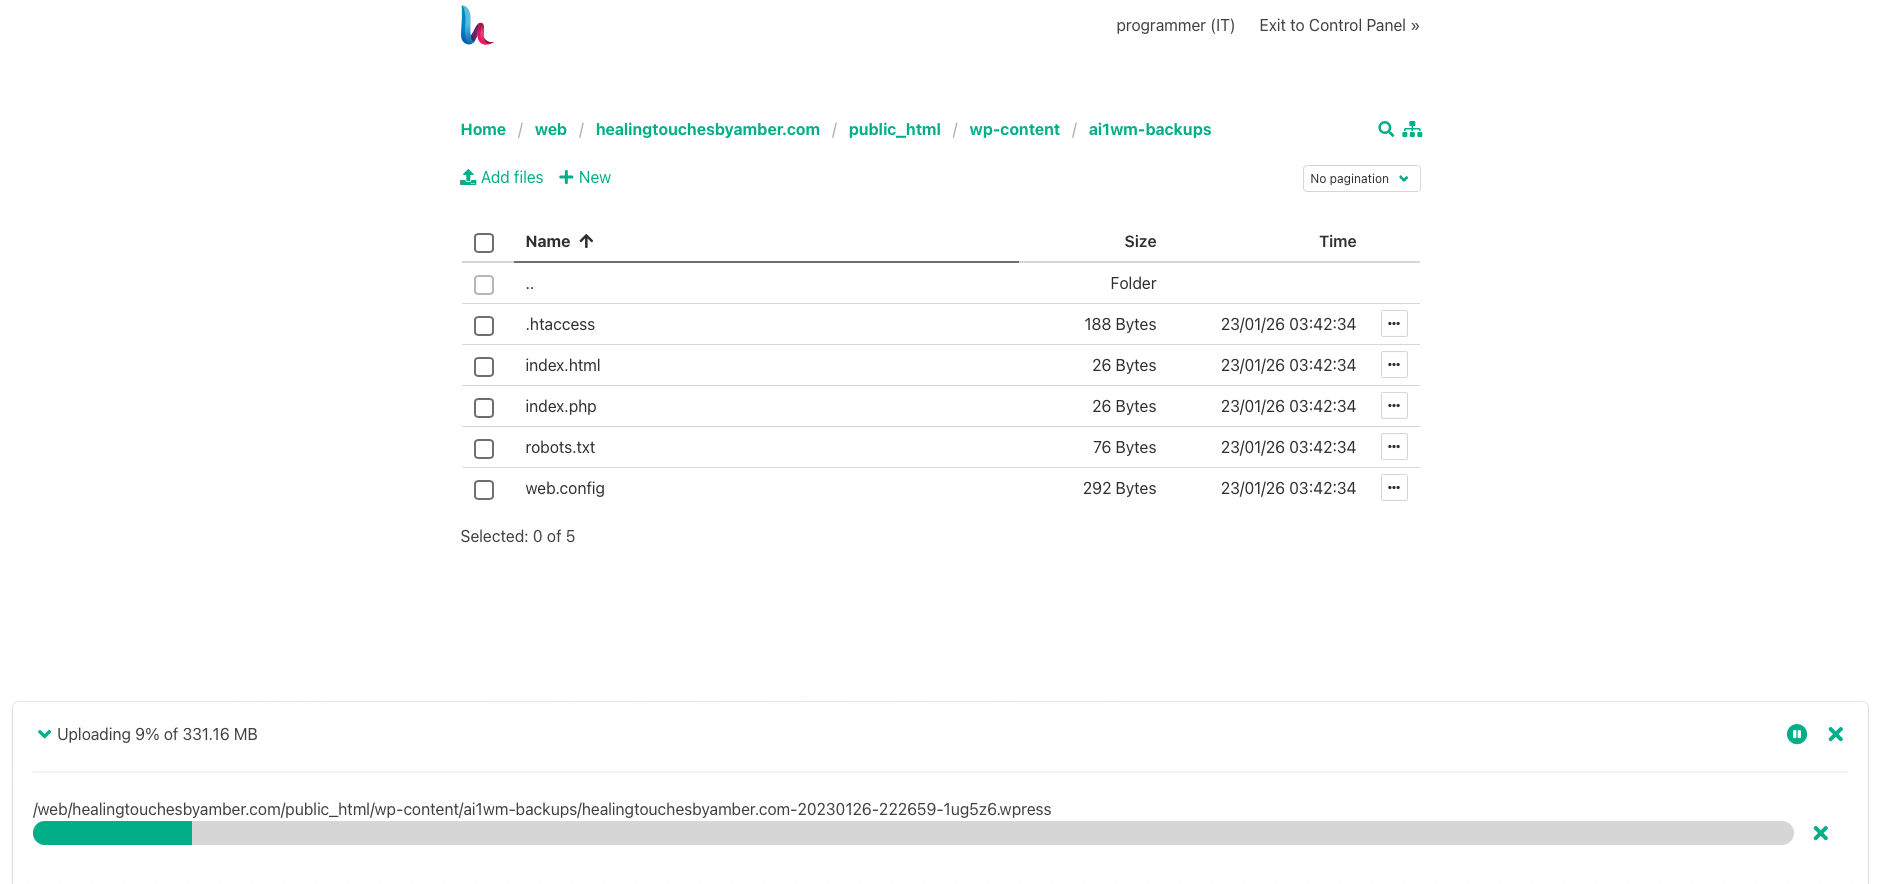1884x884 pixels.
Task: Click the Folder size label
Action: click(x=1133, y=283)
